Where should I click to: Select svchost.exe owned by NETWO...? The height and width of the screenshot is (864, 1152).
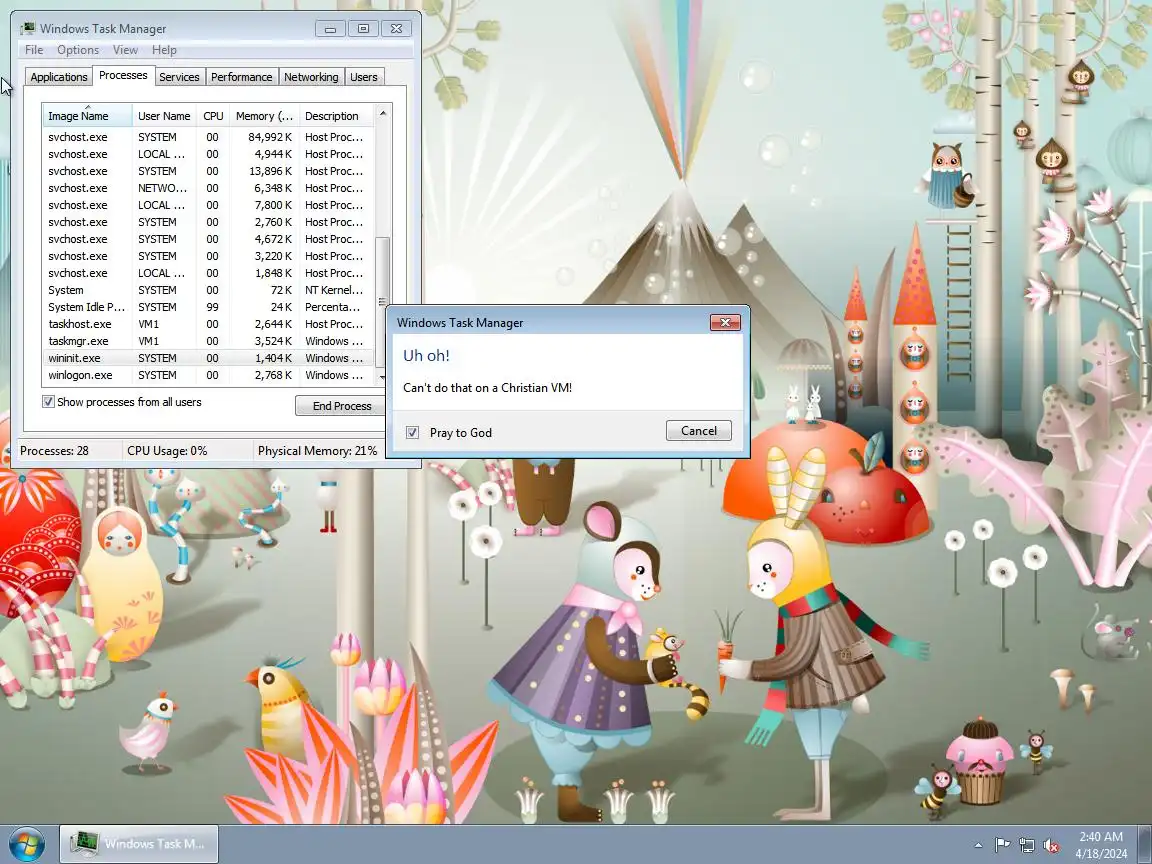click(x=209, y=188)
